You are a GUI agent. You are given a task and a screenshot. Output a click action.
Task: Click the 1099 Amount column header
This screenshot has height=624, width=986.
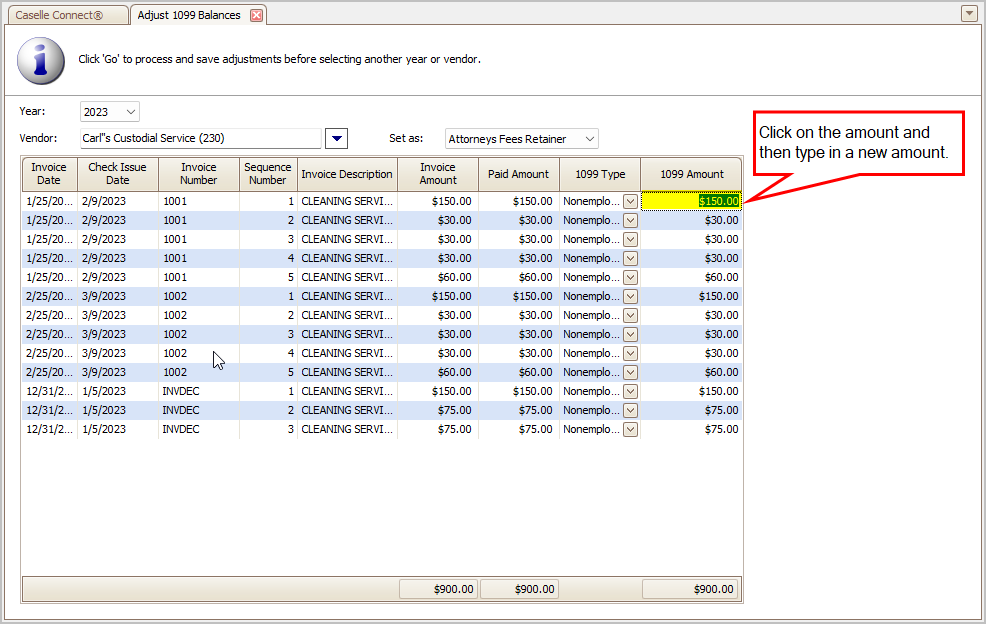(x=691, y=174)
